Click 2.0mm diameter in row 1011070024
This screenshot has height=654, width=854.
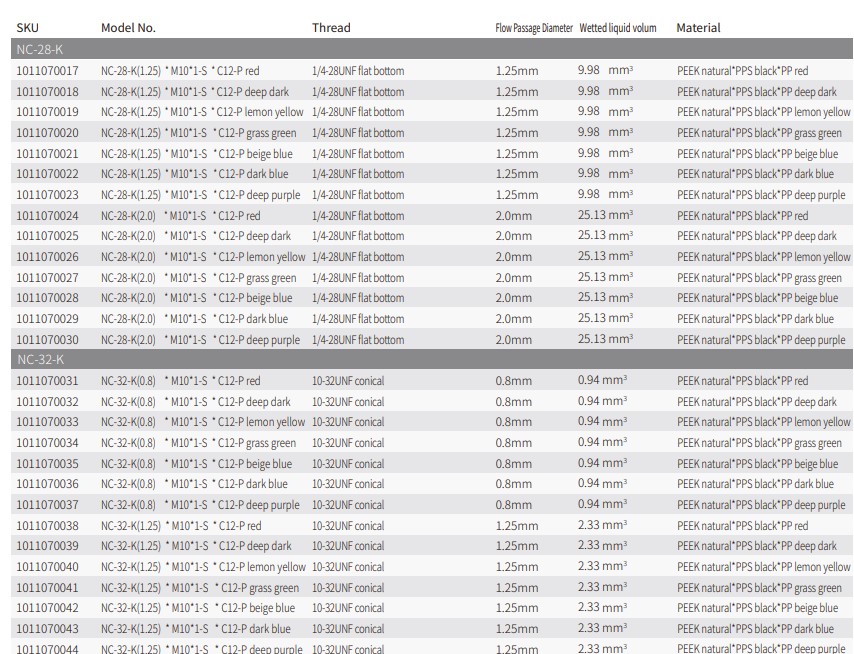point(514,216)
